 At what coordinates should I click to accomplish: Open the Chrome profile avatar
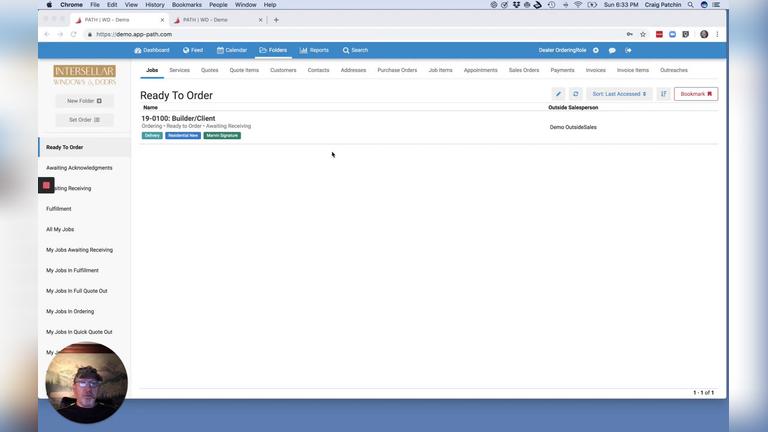pyautogui.click(x=704, y=34)
